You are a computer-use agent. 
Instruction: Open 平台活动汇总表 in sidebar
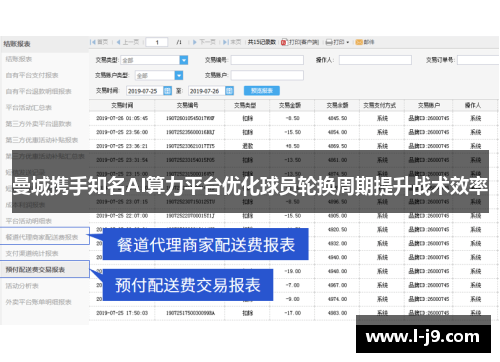pos(29,108)
